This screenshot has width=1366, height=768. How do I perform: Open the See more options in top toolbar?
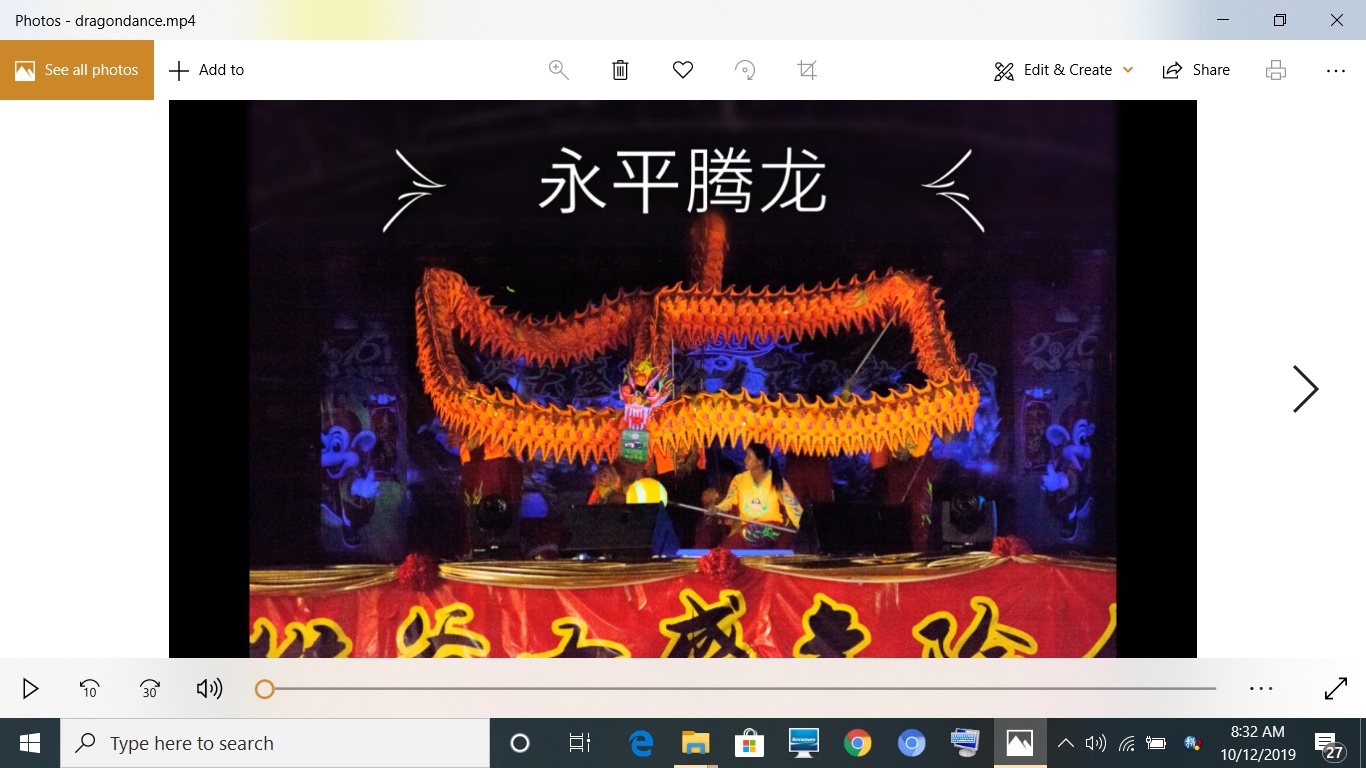1336,70
